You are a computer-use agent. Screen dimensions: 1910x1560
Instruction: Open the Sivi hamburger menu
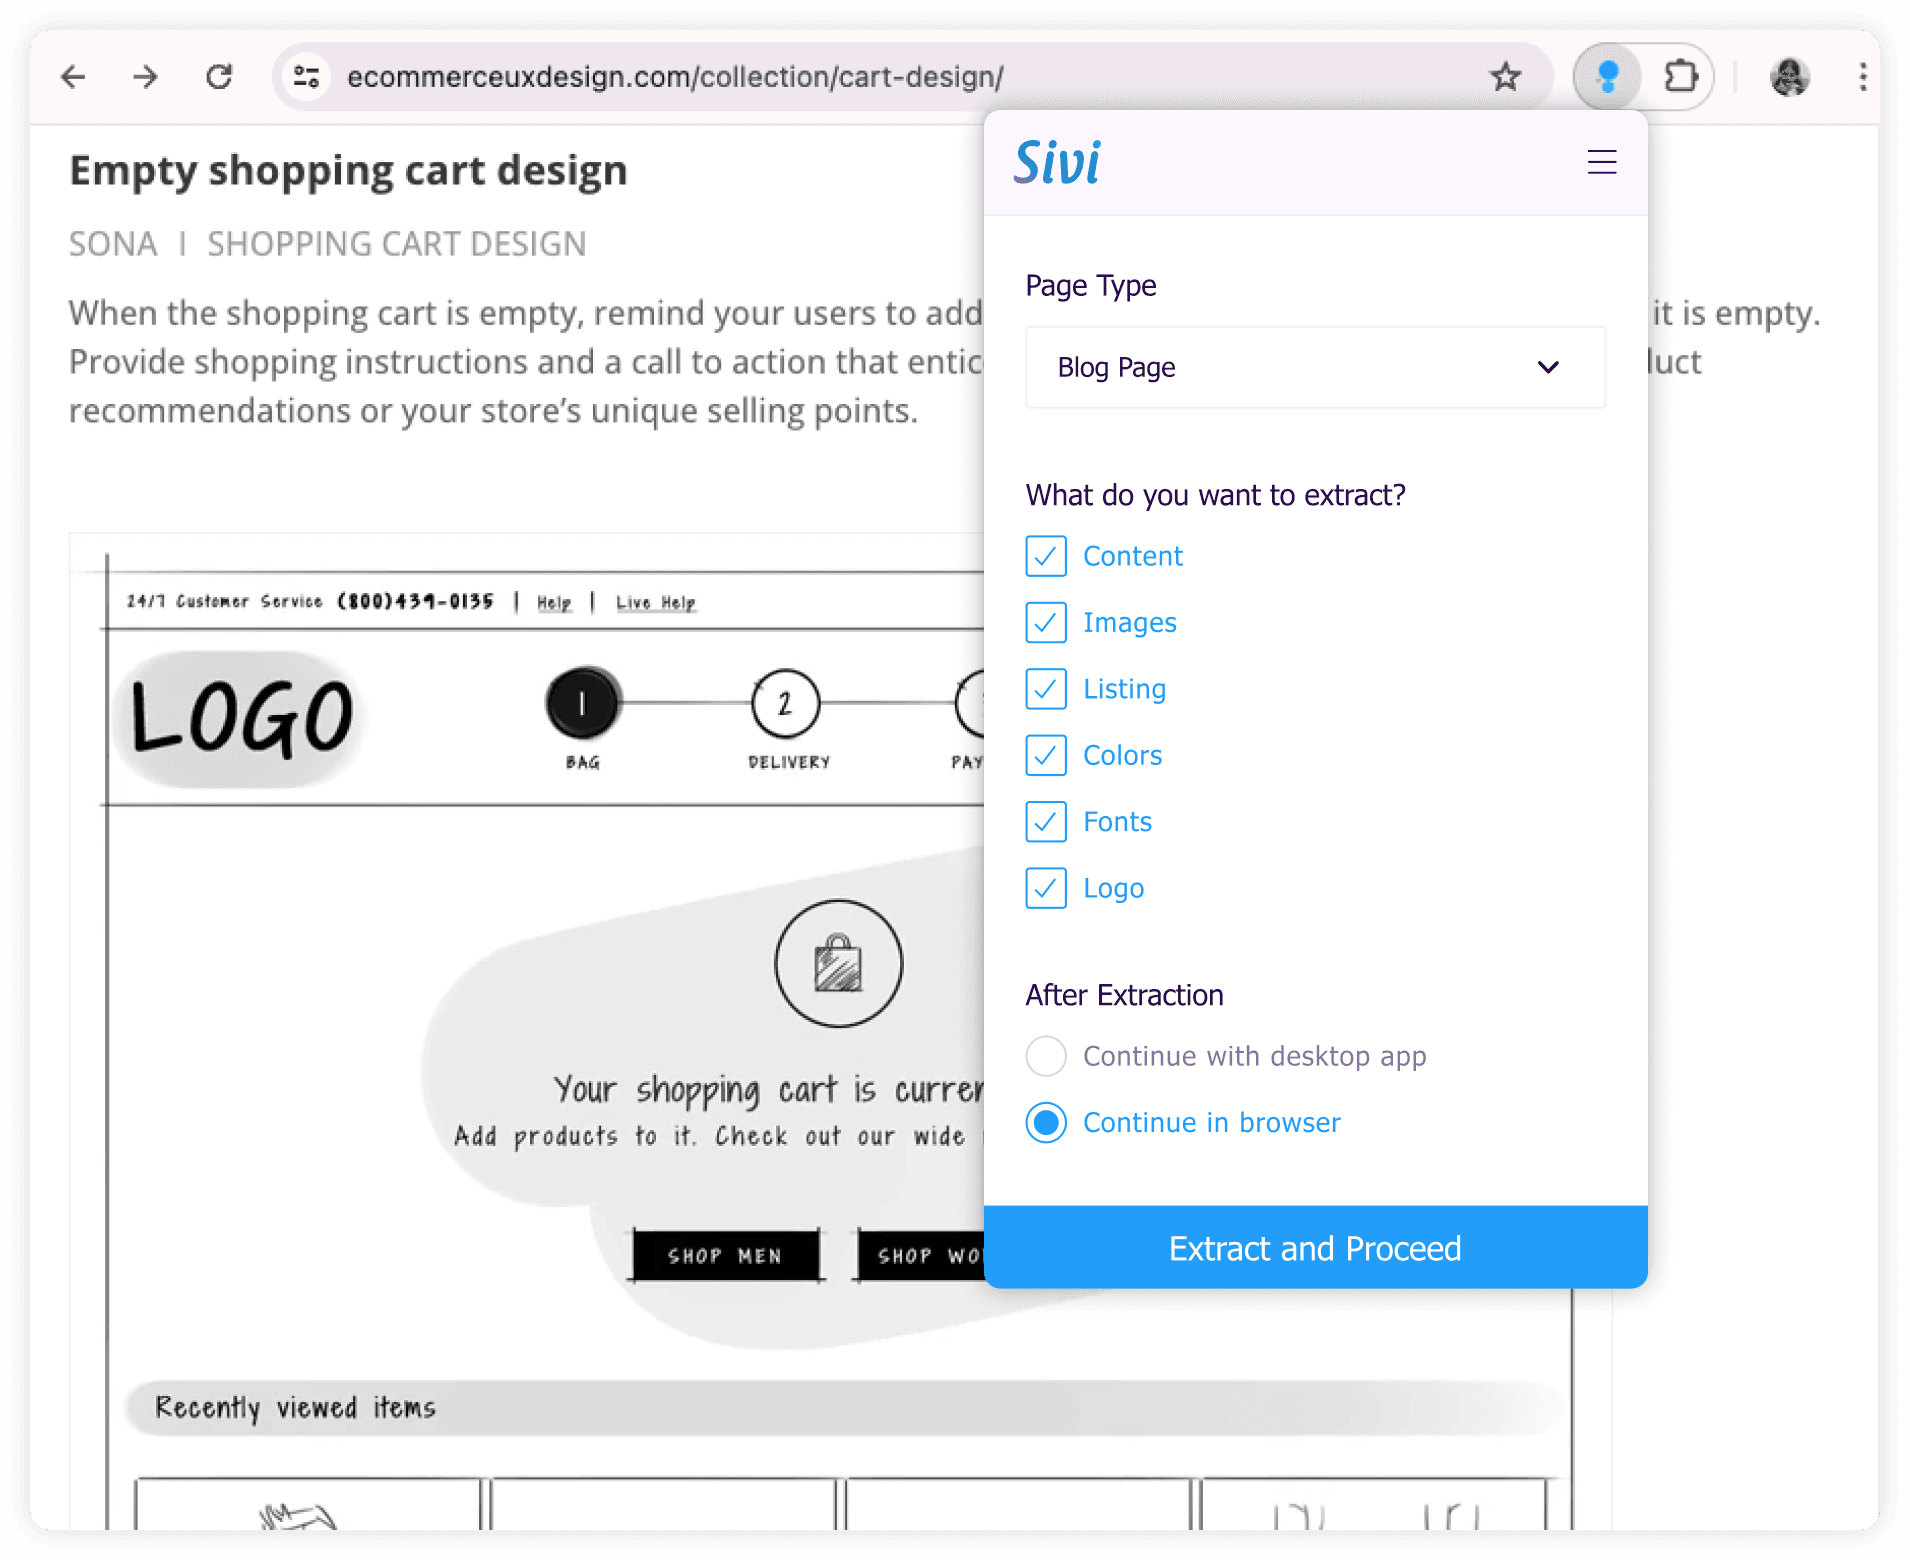coord(1602,162)
